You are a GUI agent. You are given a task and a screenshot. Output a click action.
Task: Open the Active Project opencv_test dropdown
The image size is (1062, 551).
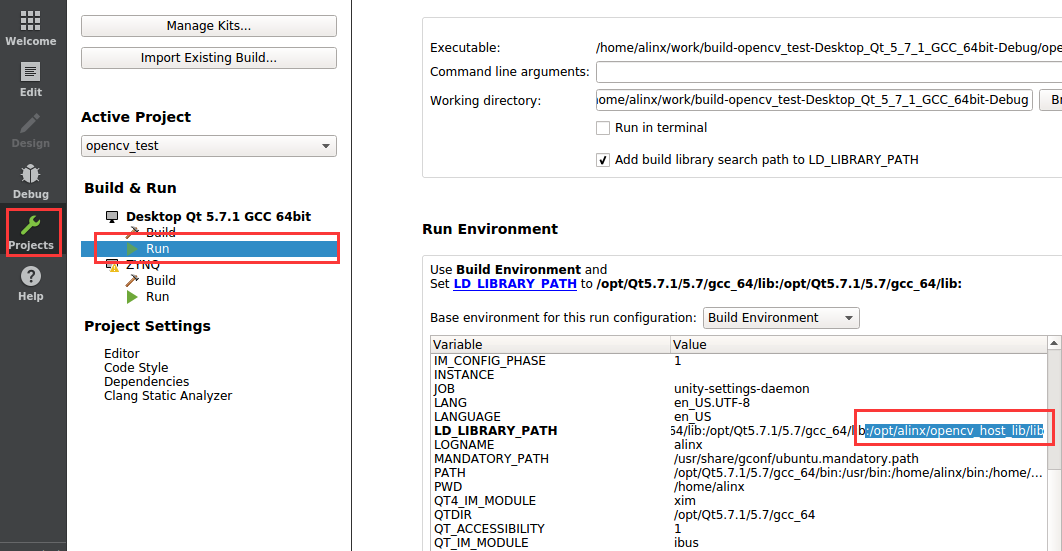(x=209, y=146)
